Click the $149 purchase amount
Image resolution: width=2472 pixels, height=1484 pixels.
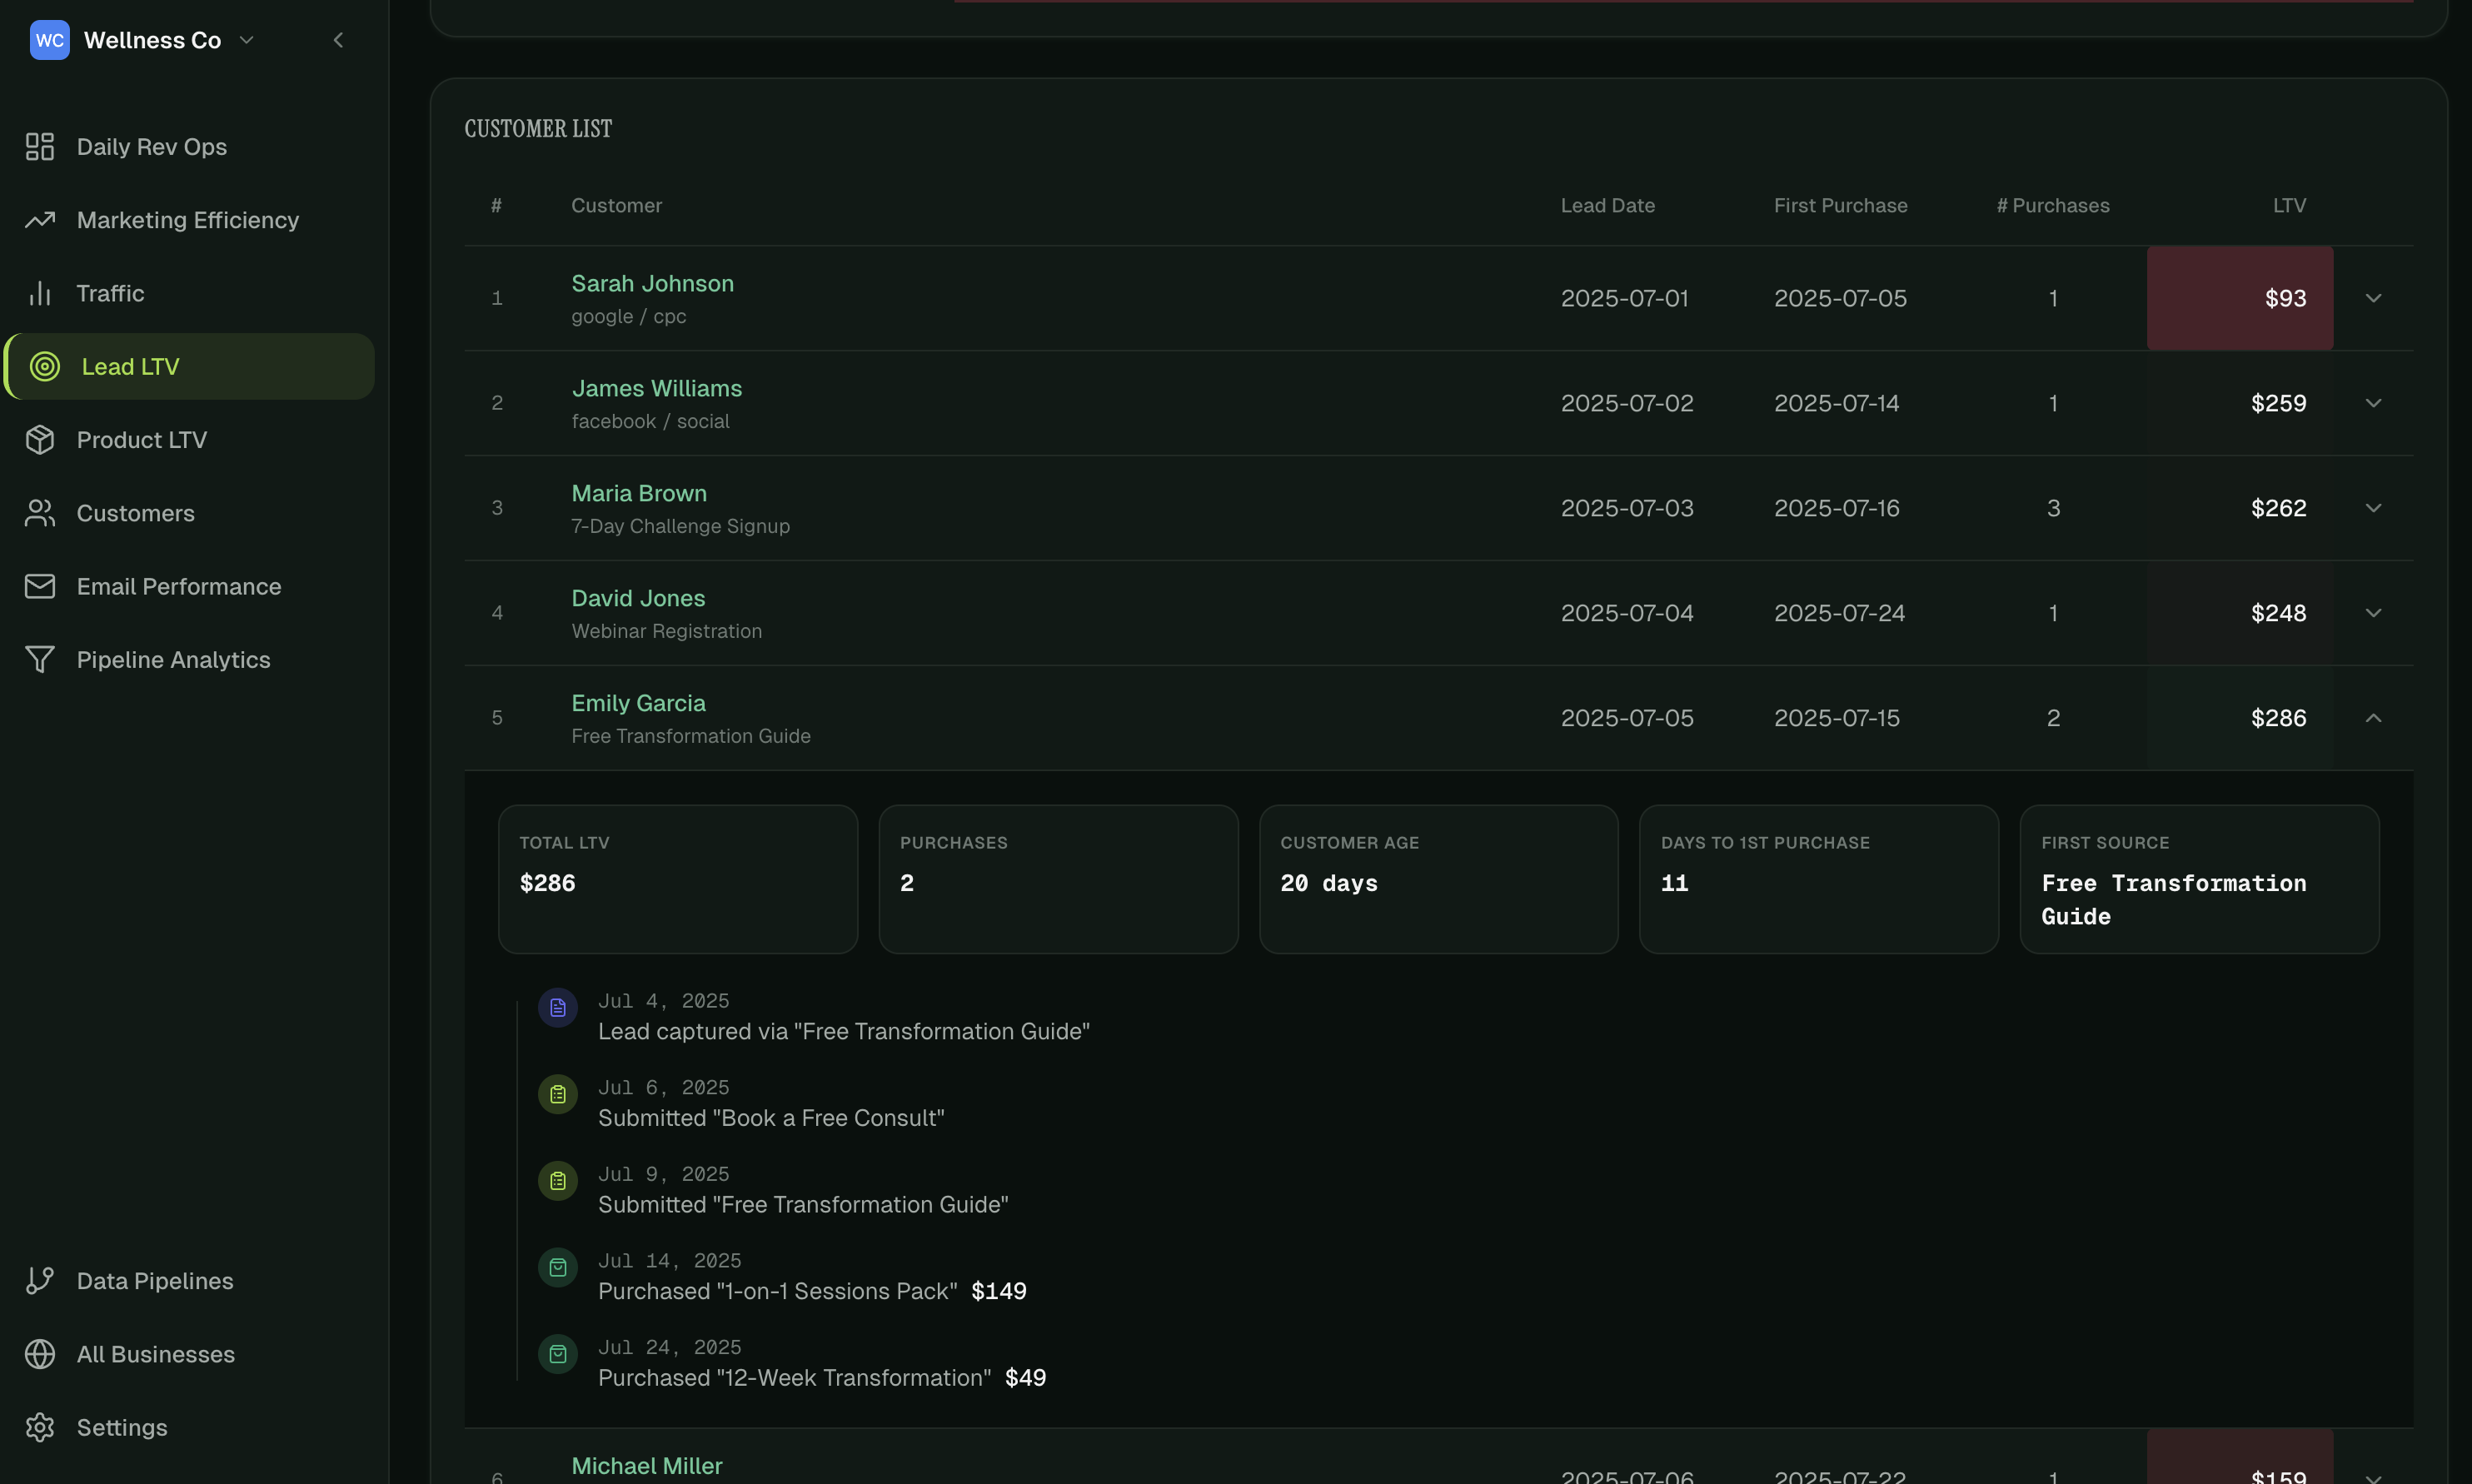[998, 1291]
